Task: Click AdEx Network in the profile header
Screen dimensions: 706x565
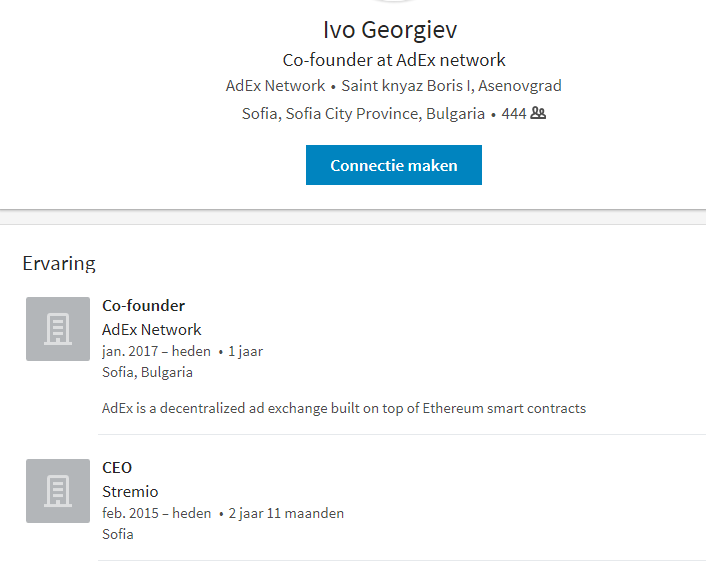Action: coord(275,86)
